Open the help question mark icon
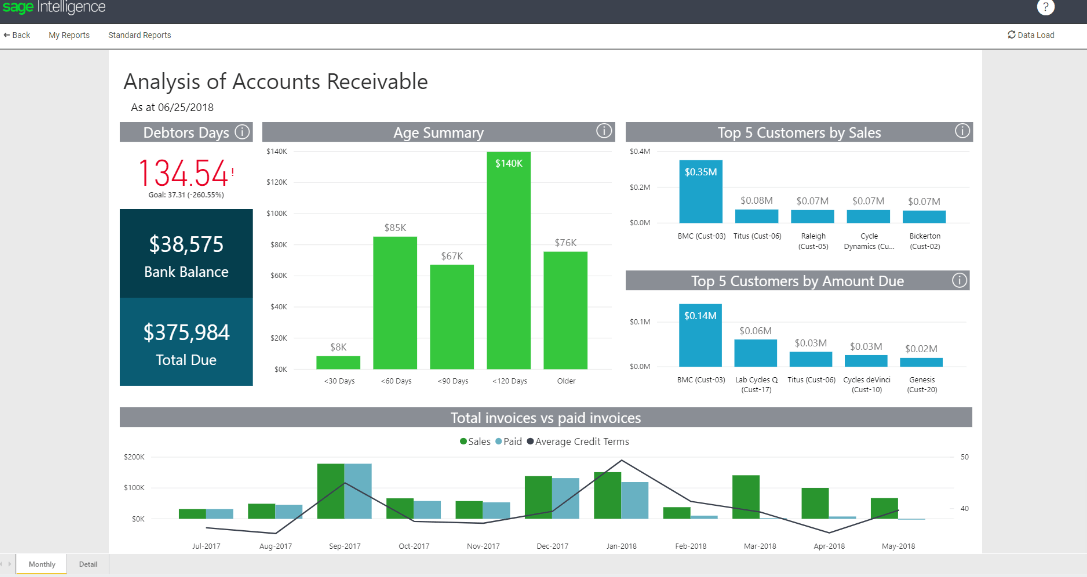Image resolution: width=1087 pixels, height=577 pixels. pyautogui.click(x=1046, y=8)
